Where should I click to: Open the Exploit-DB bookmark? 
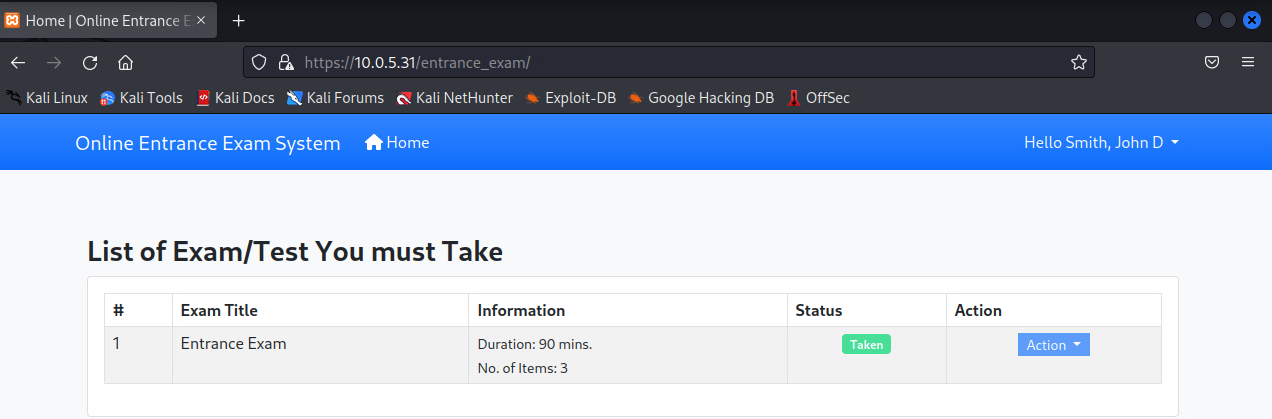coord(571,98)
